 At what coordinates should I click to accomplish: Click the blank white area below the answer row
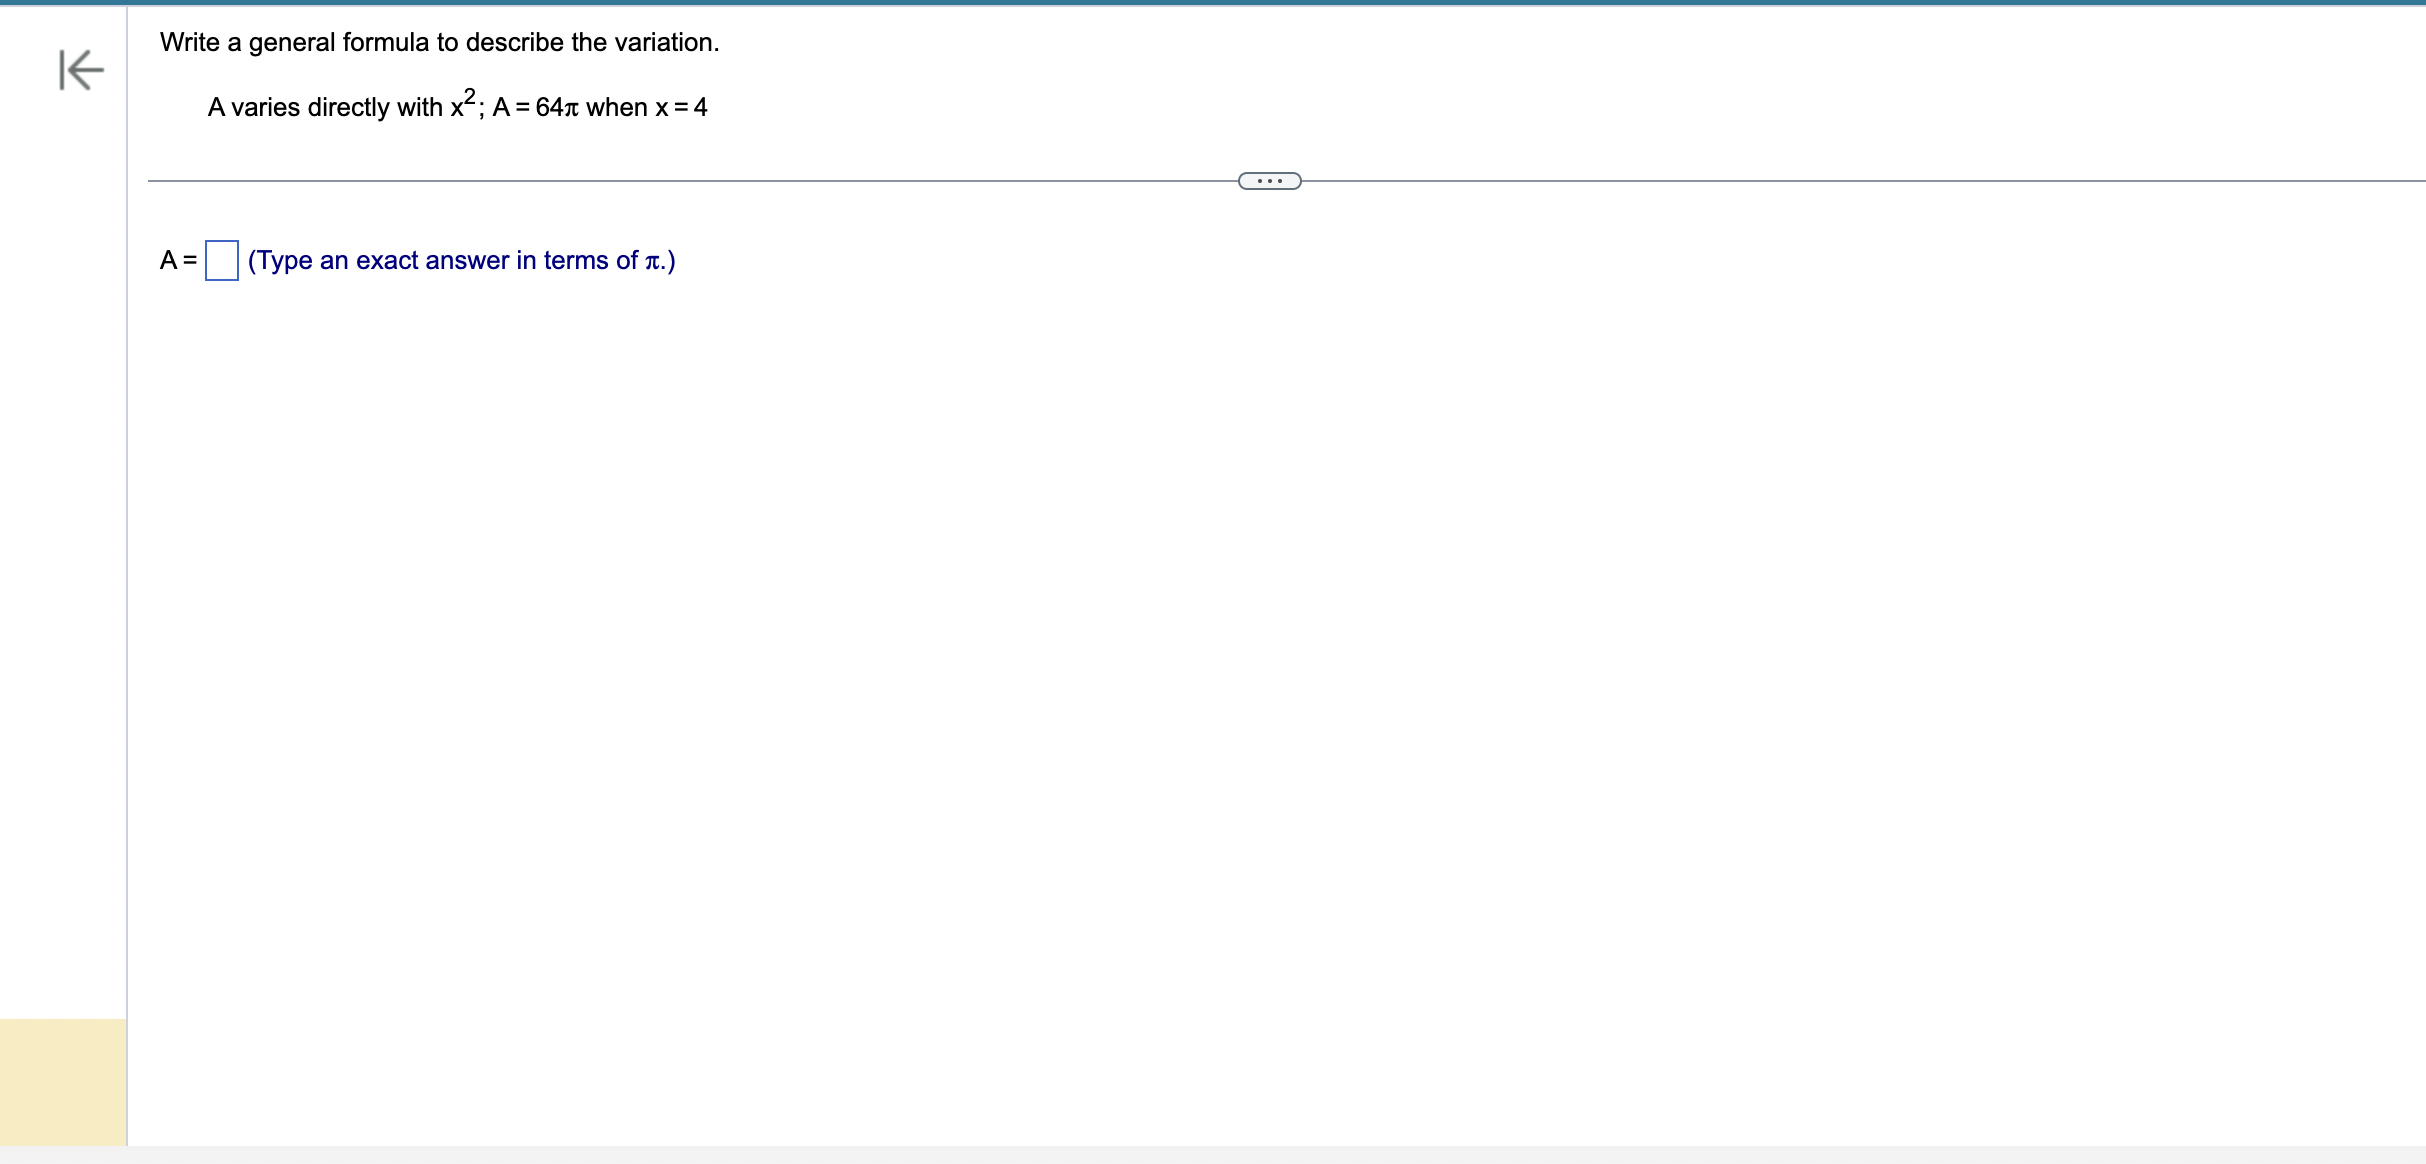point(1200,650)
